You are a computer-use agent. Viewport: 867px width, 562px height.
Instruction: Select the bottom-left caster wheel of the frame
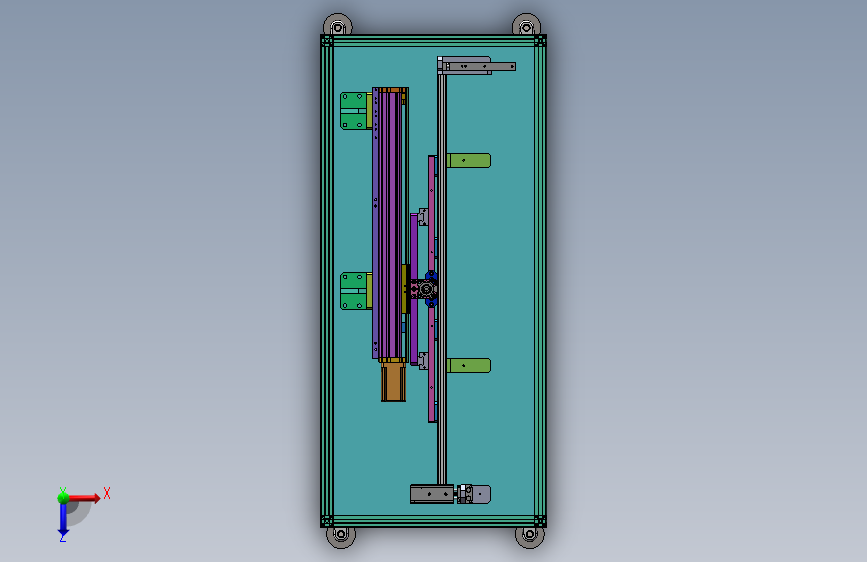341,537
